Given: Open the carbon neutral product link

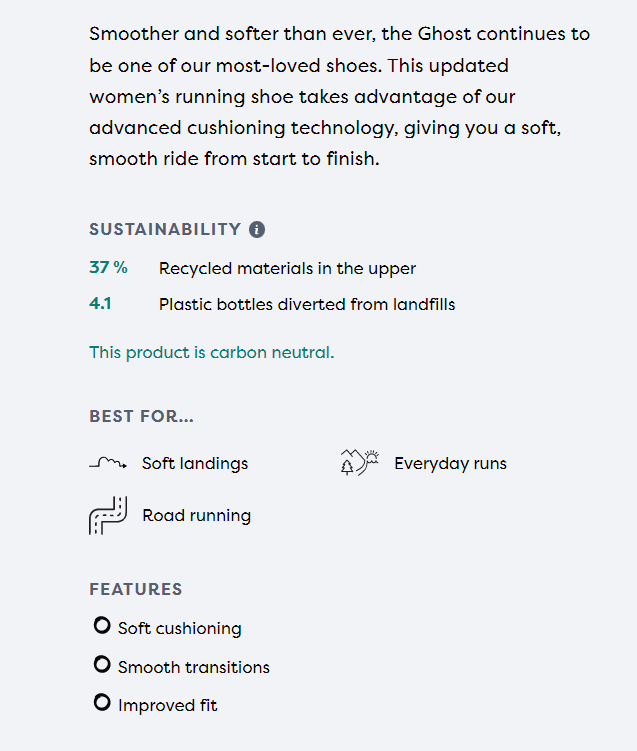Looking at the screenshot, I should pyautogui.click(x=211, y=352).
